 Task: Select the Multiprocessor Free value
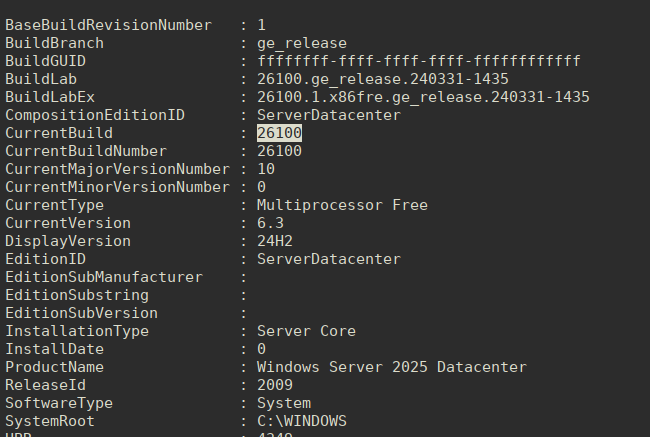click(342, 205)
